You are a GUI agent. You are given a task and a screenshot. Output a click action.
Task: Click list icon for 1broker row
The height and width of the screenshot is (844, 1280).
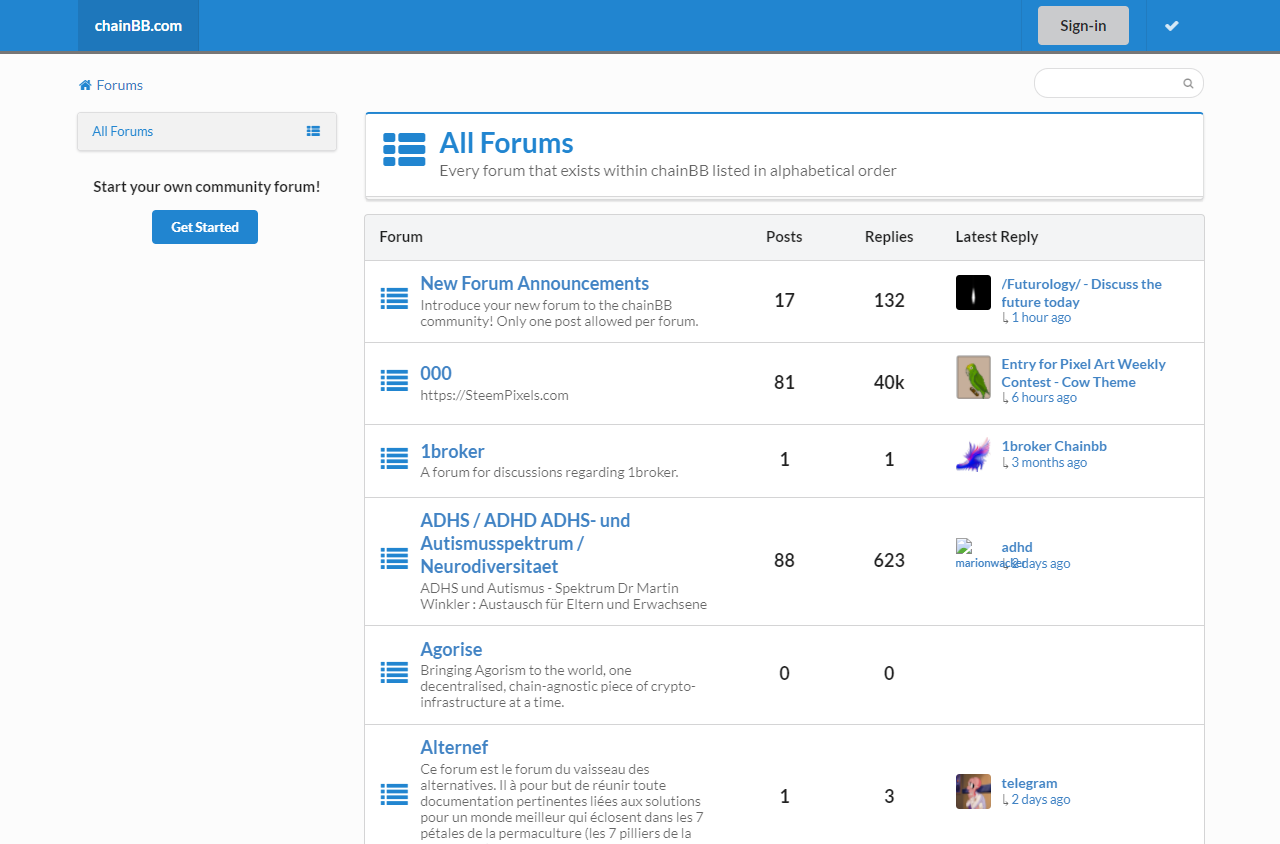click(395, 458)
